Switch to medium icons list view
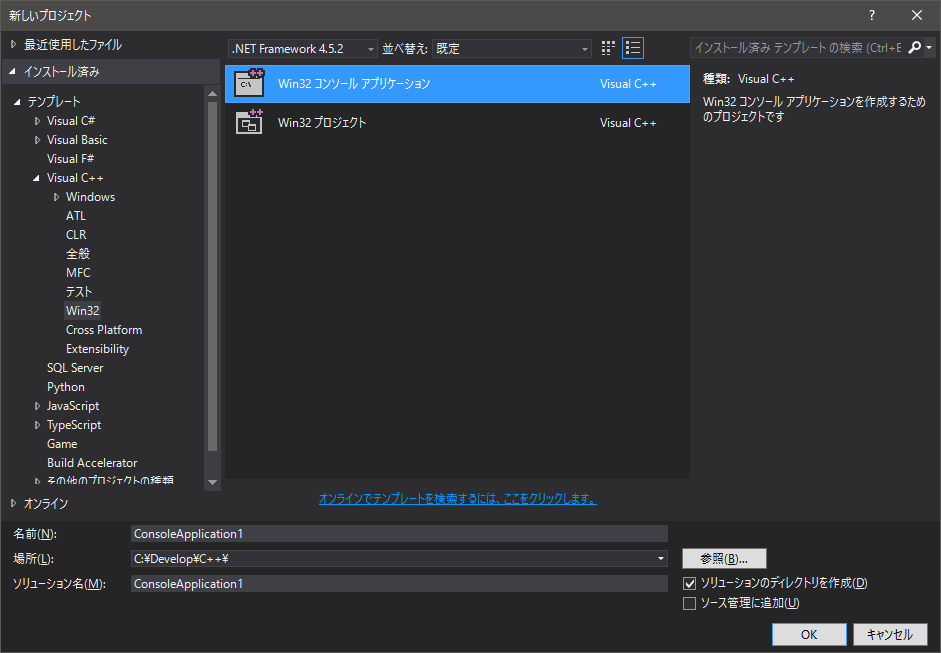The height and width of the screenshot is (653, 941). click(x=633, y=48)
